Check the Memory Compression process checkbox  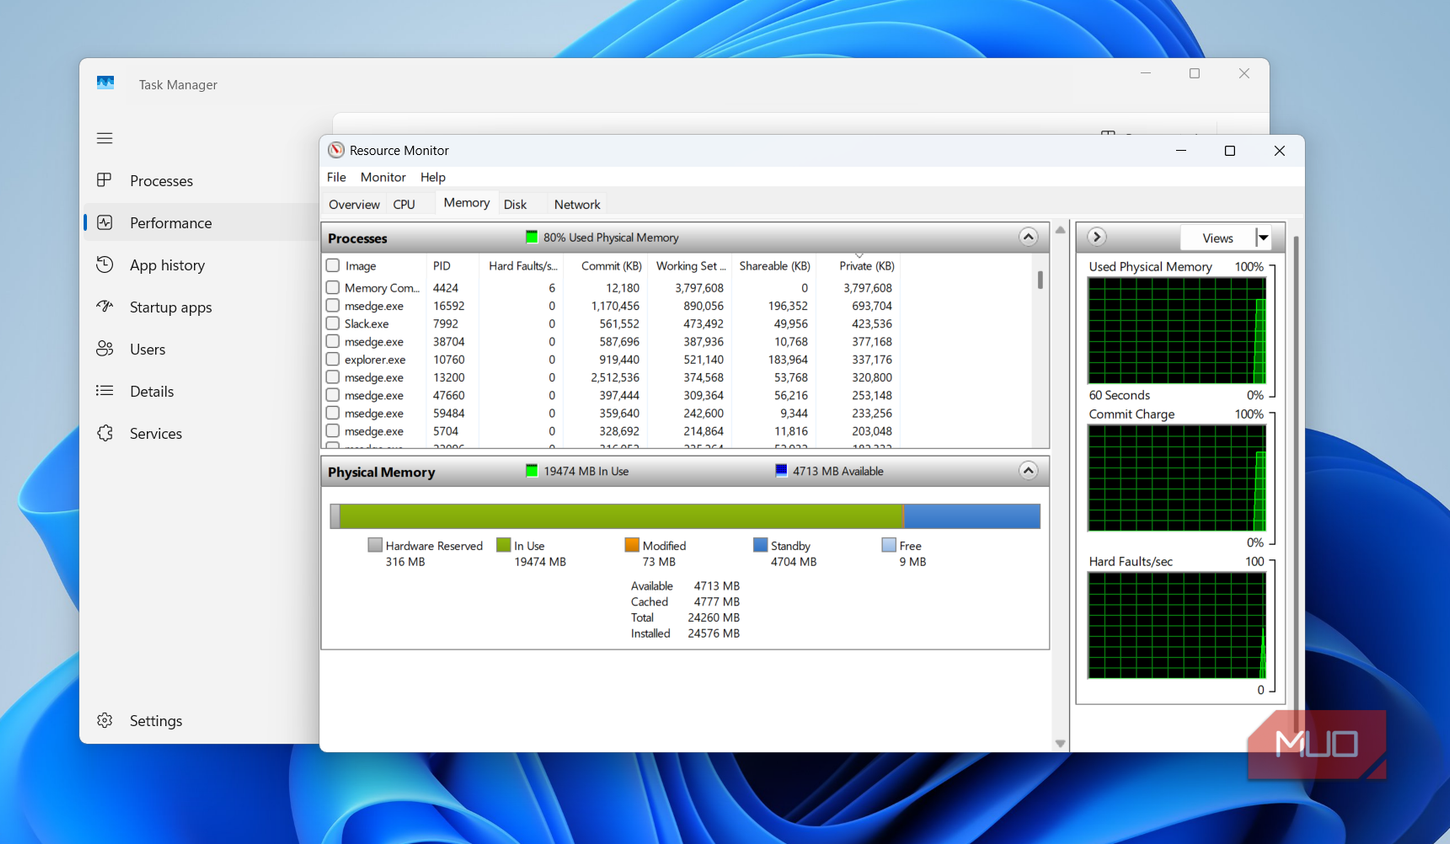coord(333,287)
